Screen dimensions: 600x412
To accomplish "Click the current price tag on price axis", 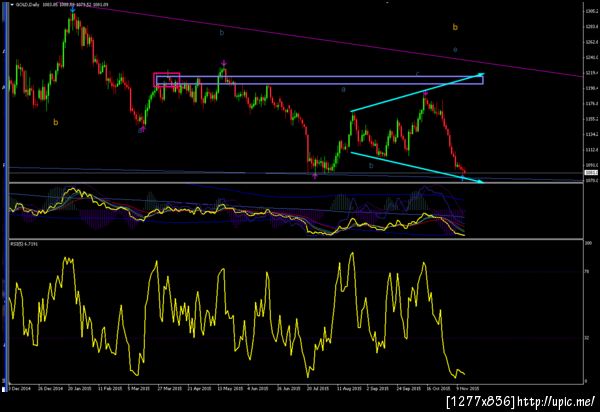I will click(x=591, y=173).
